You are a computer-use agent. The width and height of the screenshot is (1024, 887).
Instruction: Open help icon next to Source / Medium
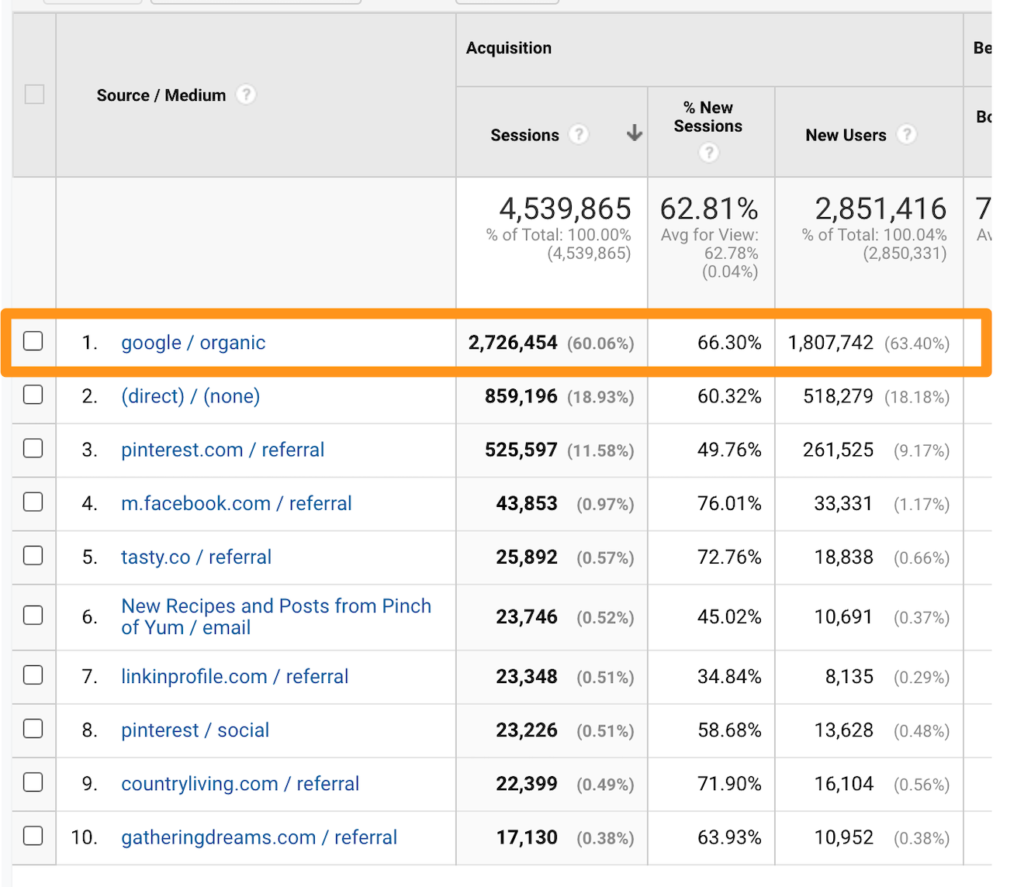(246, 95)
